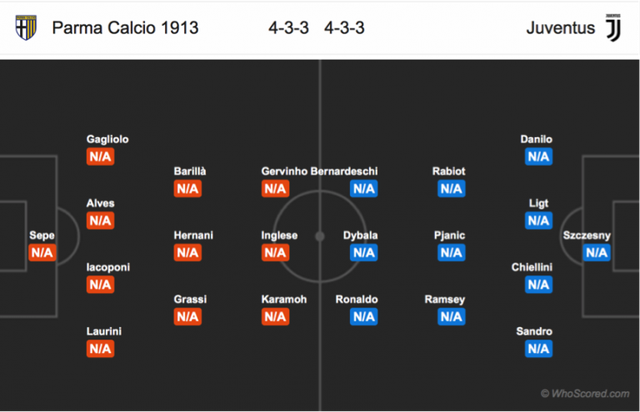Click Parma's 4-3-3 formation label
This screenshot has width=640, height=412.
(x=289, y=28)
